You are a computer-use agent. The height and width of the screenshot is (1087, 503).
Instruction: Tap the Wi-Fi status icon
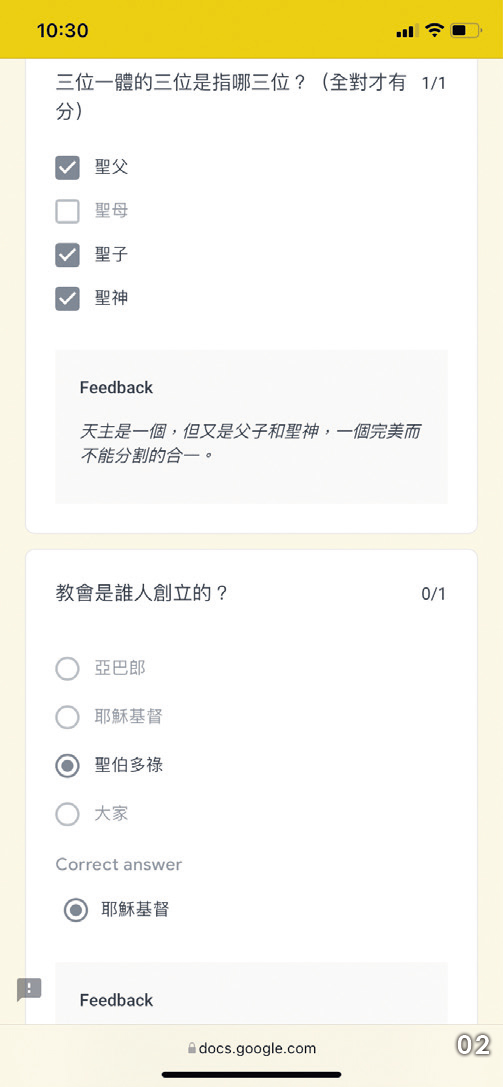[434, 31]
